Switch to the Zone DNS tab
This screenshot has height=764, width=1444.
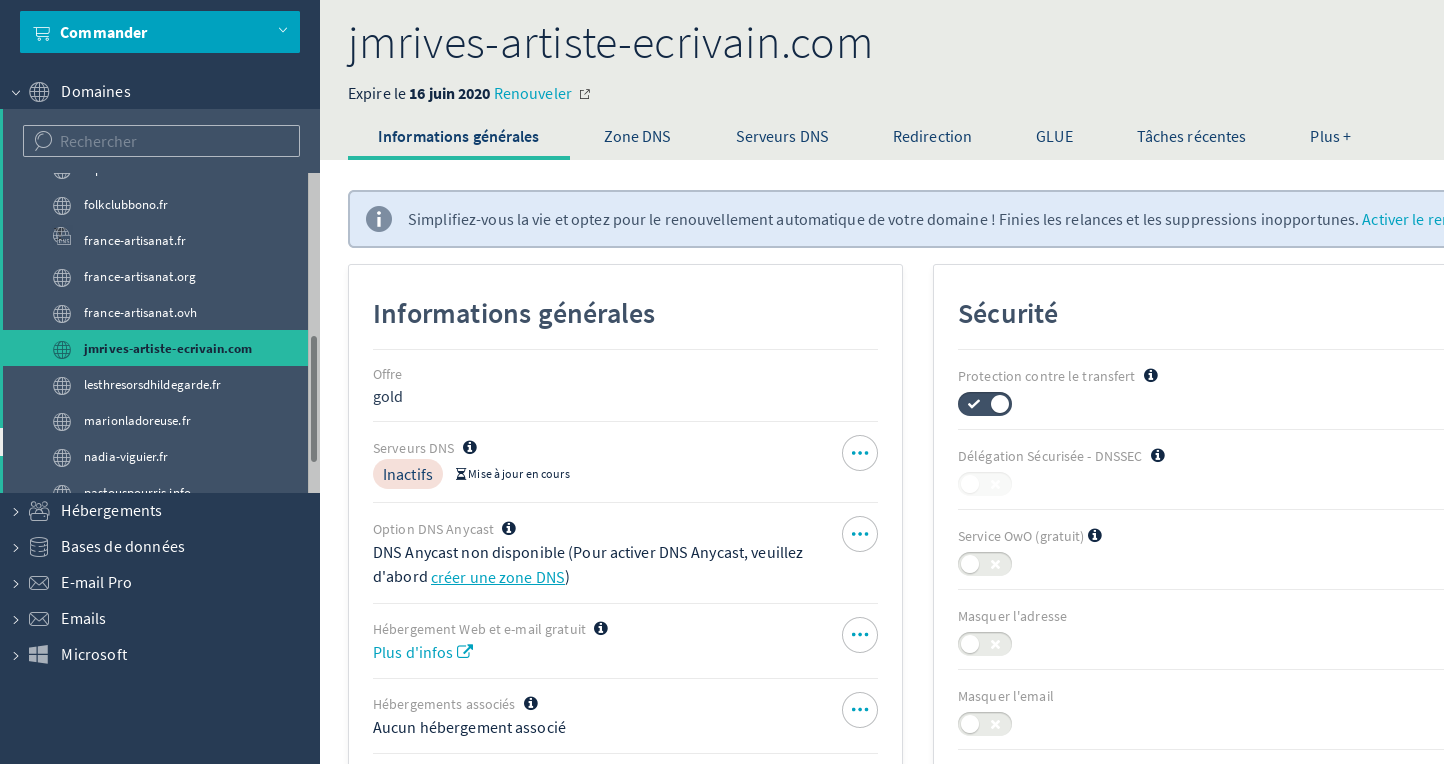click(x=637, y=137)
